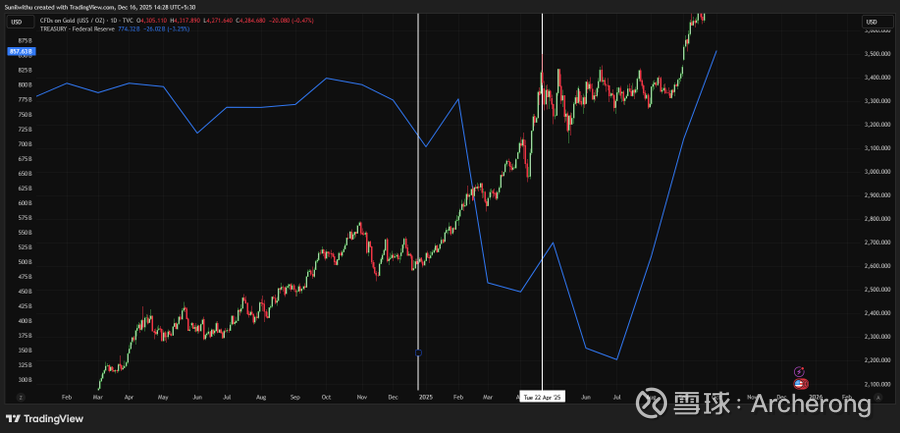Screen dimensions: 900x433
Task: Click the purple lightning news event icon
Action: (800, 372)
